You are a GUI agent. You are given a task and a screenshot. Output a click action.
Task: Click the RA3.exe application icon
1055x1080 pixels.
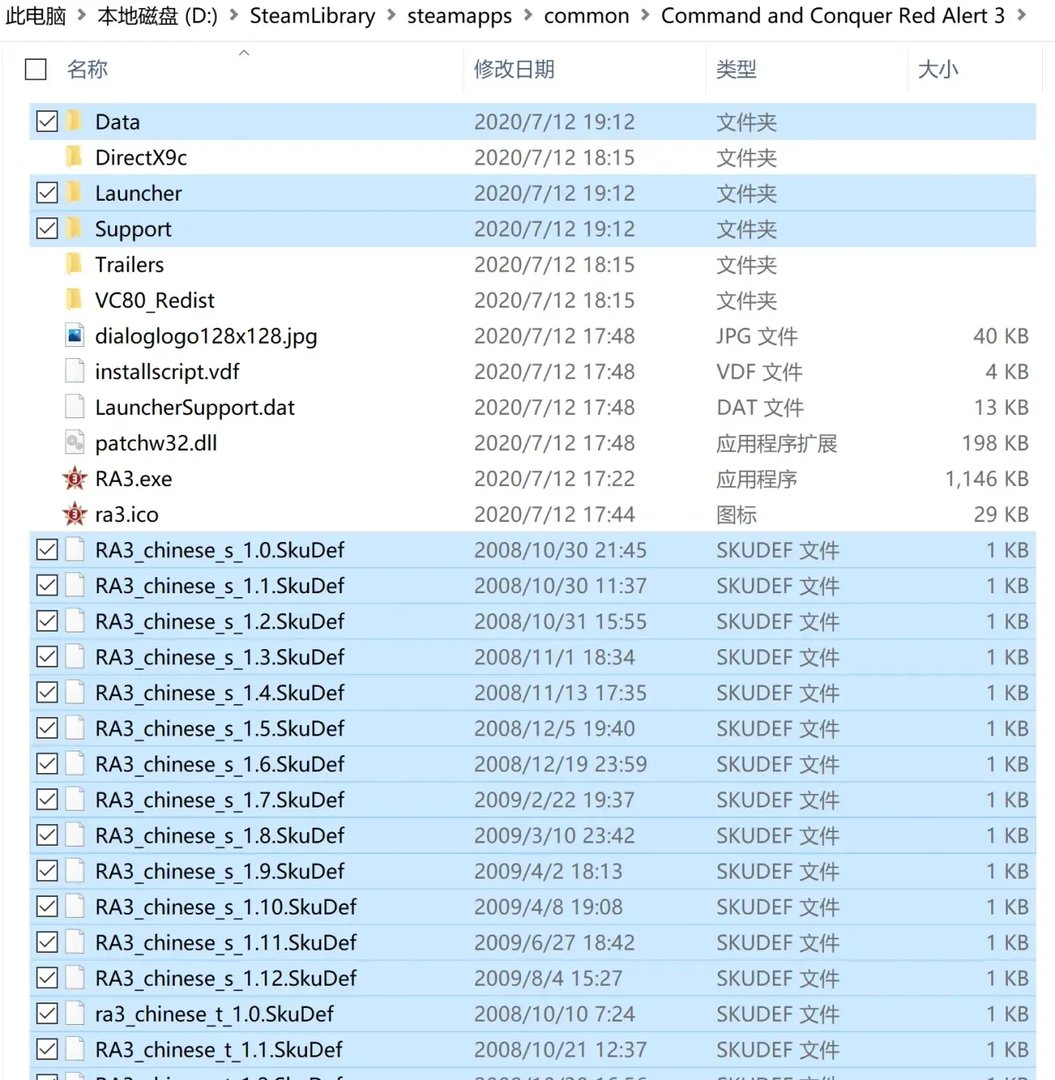point(76,478)
